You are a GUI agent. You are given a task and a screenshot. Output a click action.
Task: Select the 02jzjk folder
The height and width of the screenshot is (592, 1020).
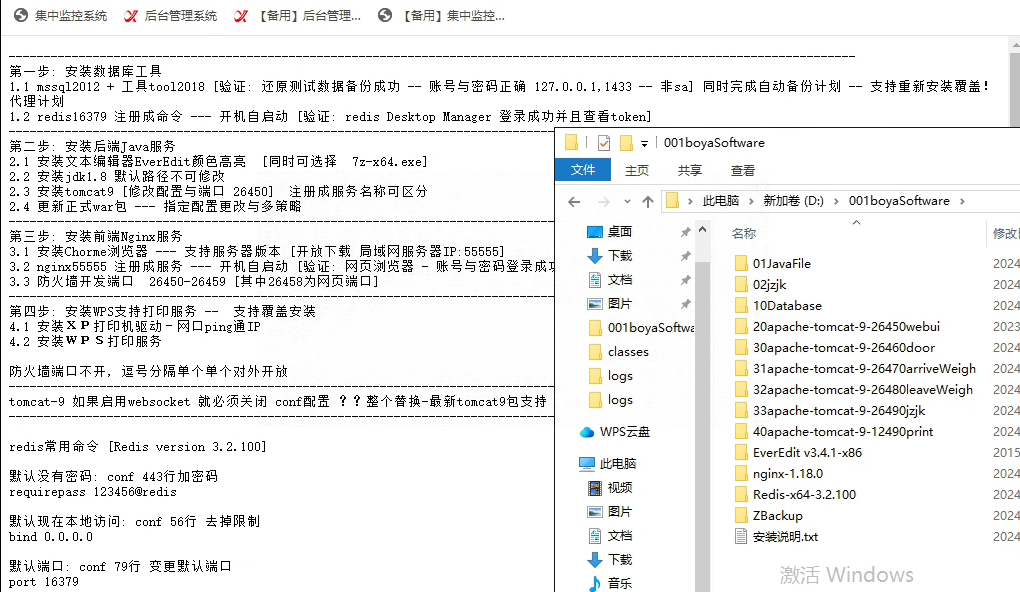click(760, 284)
